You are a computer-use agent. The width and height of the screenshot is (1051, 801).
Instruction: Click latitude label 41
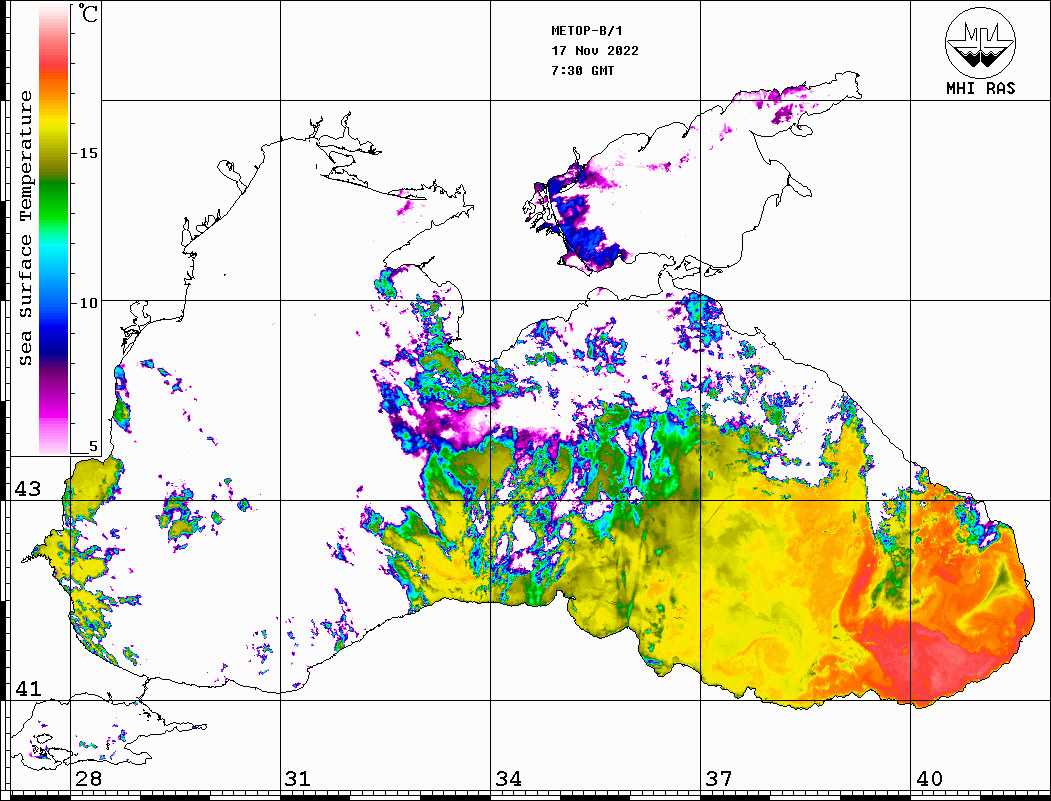(x=27, y=689)
